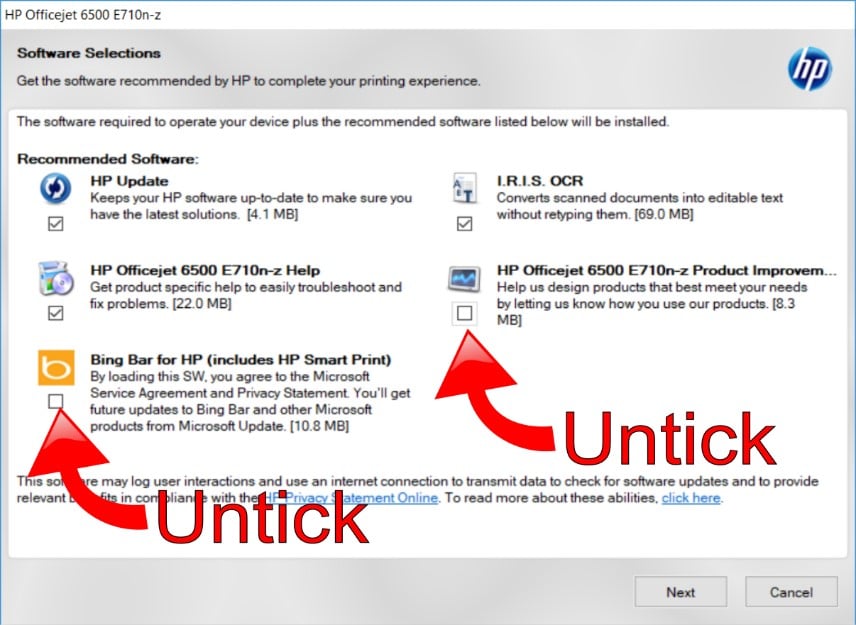Uncheck the HP Update checkbox
Screen dimensions: 856x625
[56, 223]
